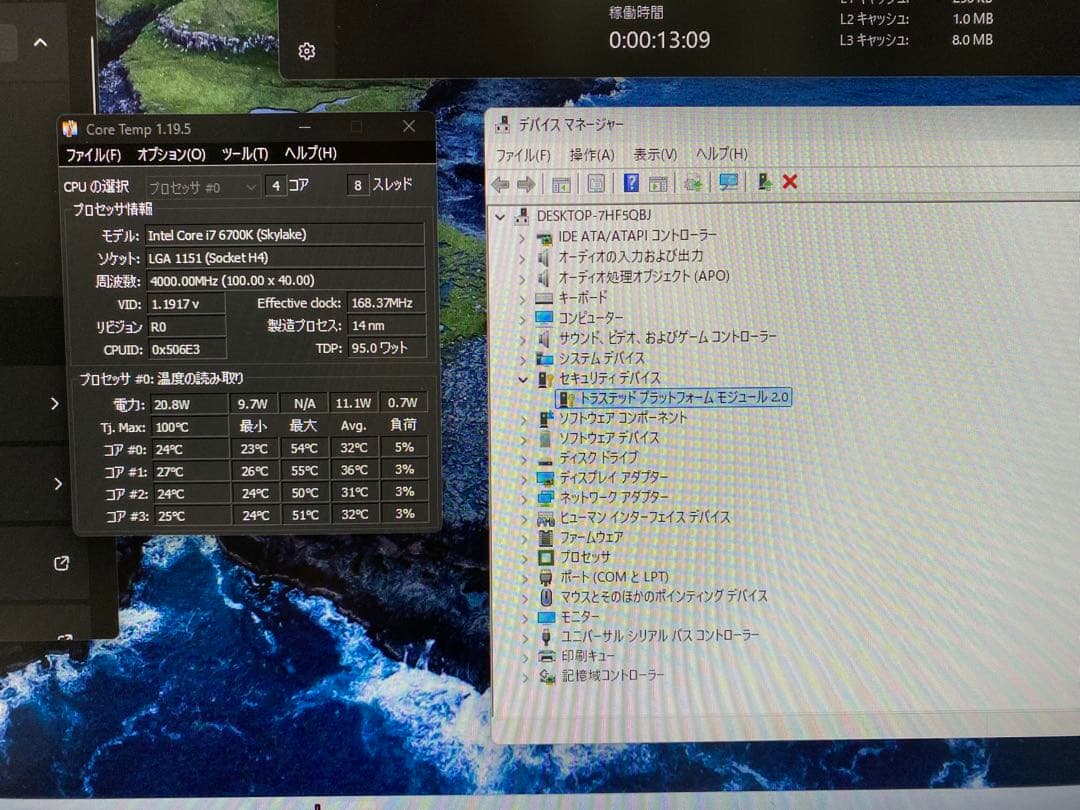
Task: Expand the lower right chevron in left sidebar
Action: tap(58, 484)
